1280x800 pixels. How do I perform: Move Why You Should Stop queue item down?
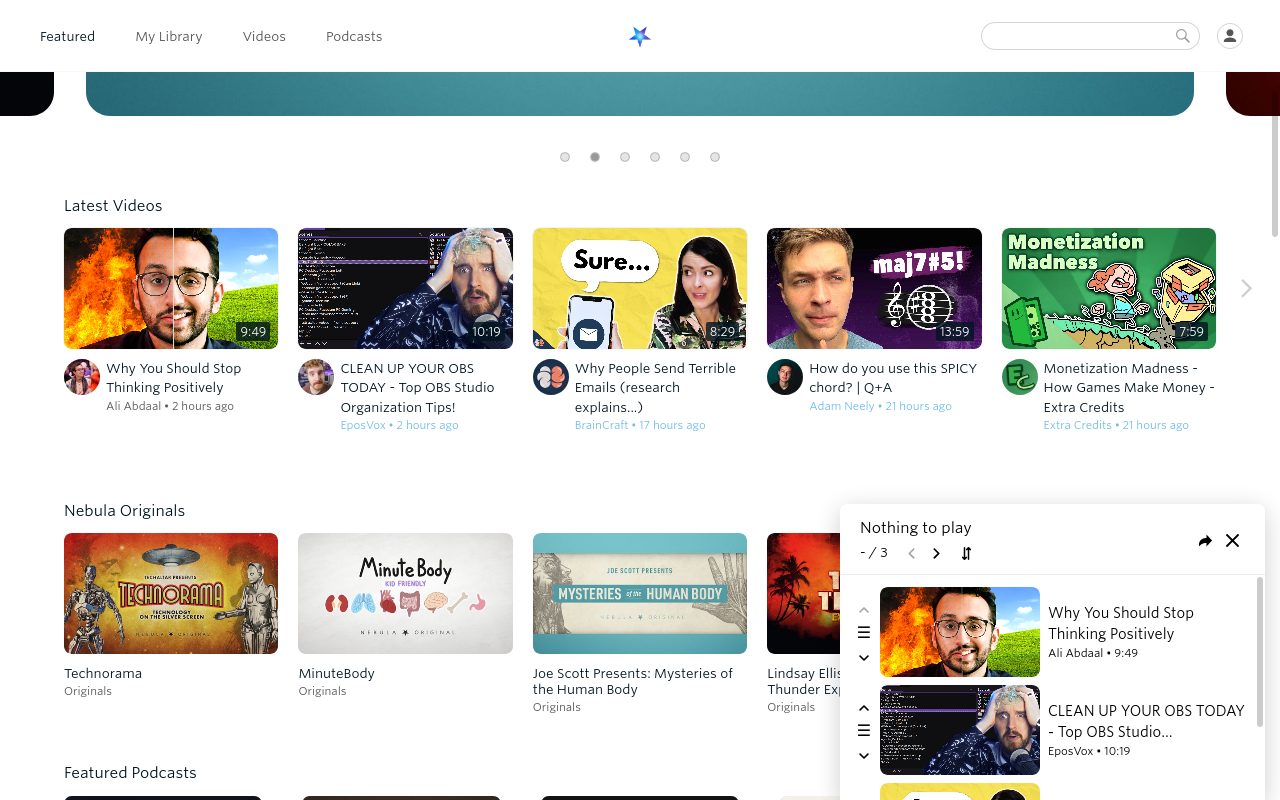864,658
